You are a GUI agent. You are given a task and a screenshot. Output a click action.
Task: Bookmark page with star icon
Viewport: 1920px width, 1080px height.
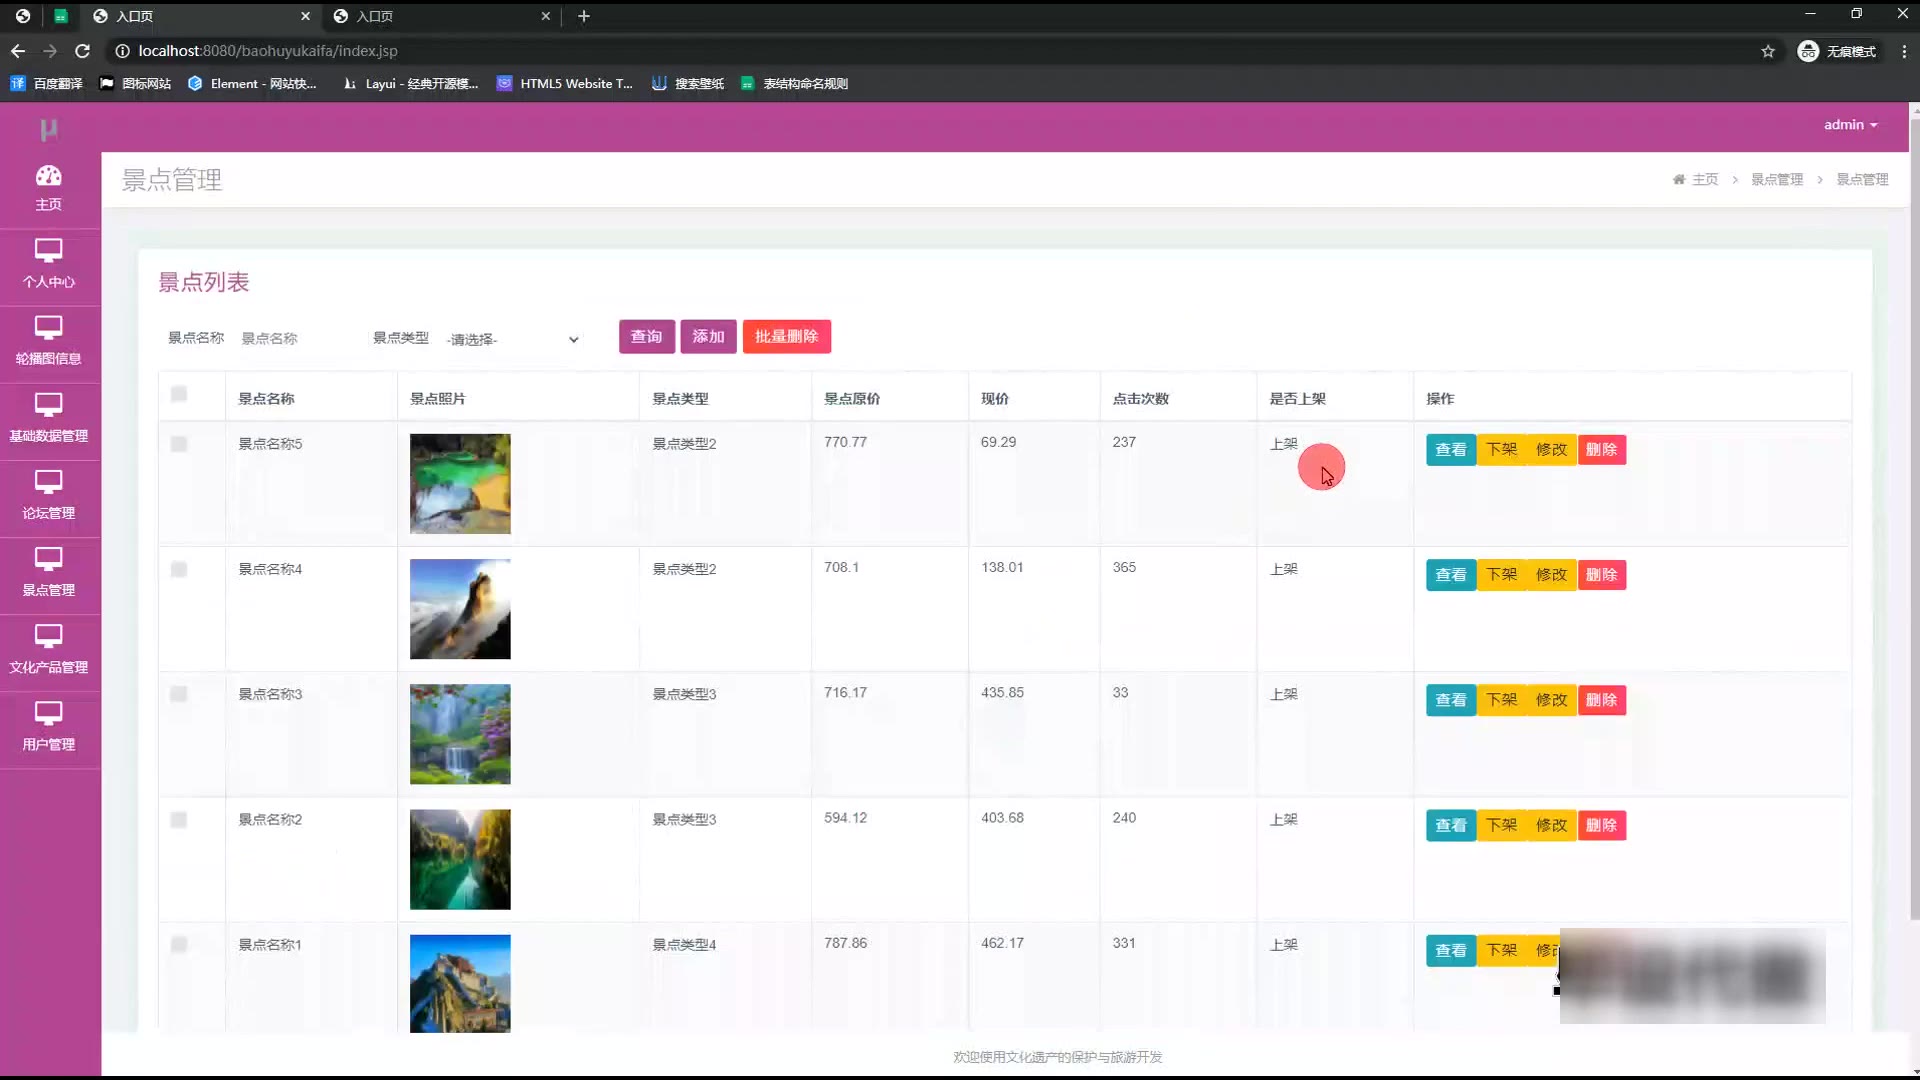1767,51
